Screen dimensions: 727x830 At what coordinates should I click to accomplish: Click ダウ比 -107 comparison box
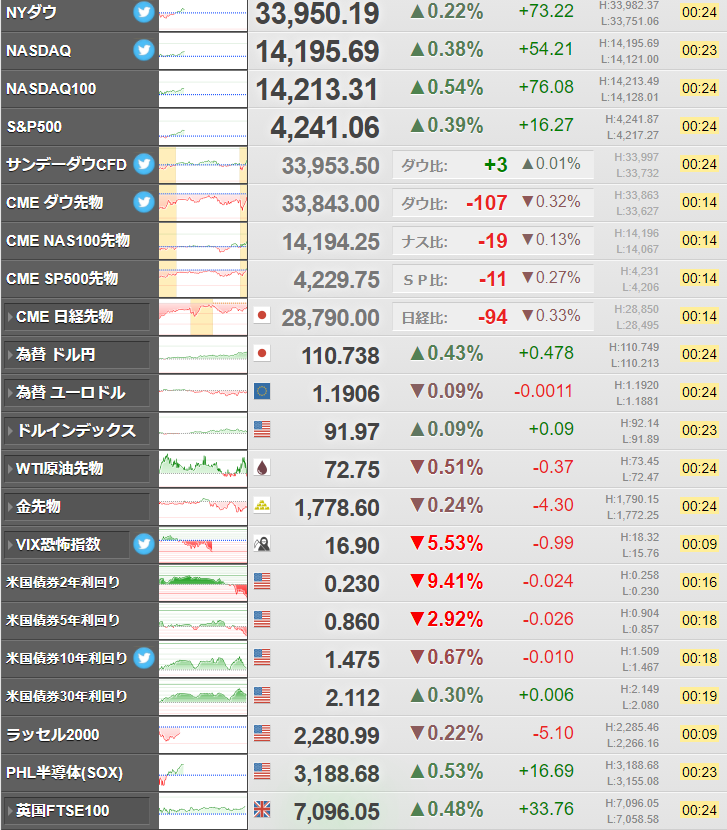(492, 203)
